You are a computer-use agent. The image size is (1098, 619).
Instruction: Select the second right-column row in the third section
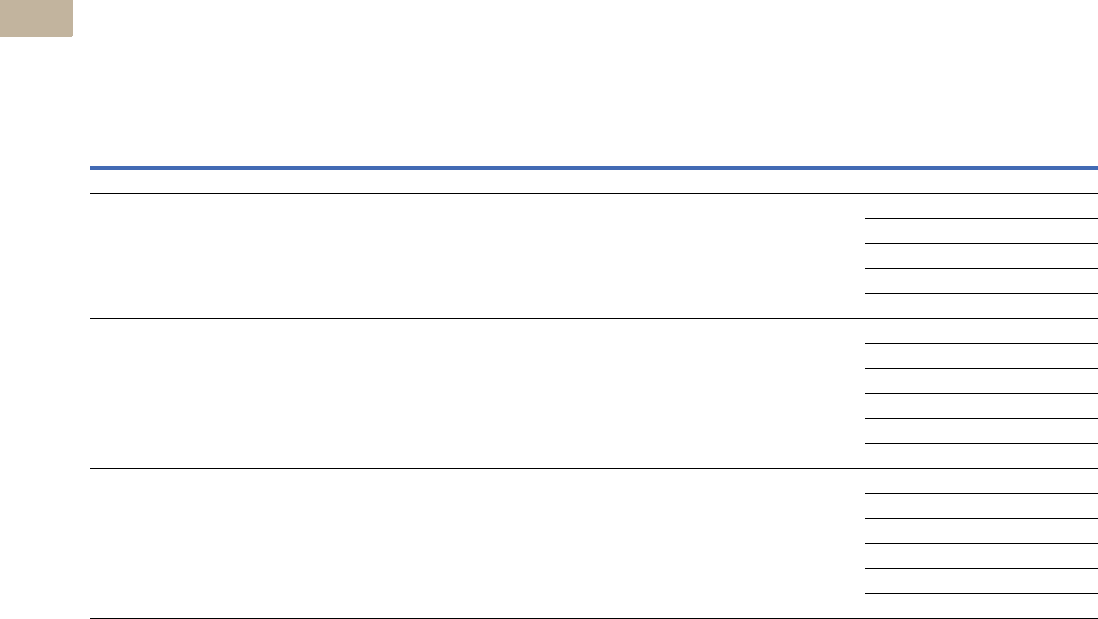980,506
